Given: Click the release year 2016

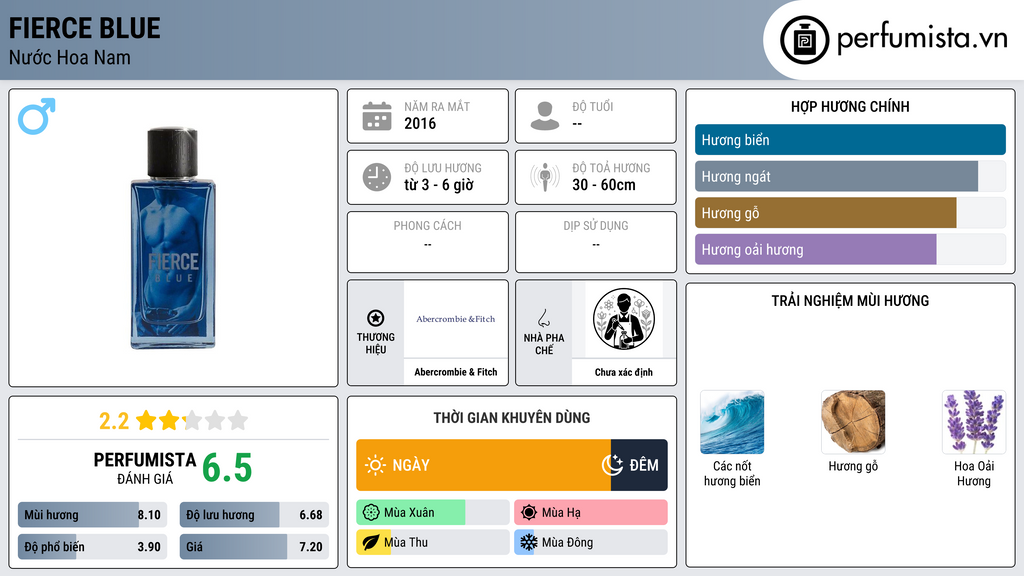Looking at the screenshot, I should pos(420,123).
